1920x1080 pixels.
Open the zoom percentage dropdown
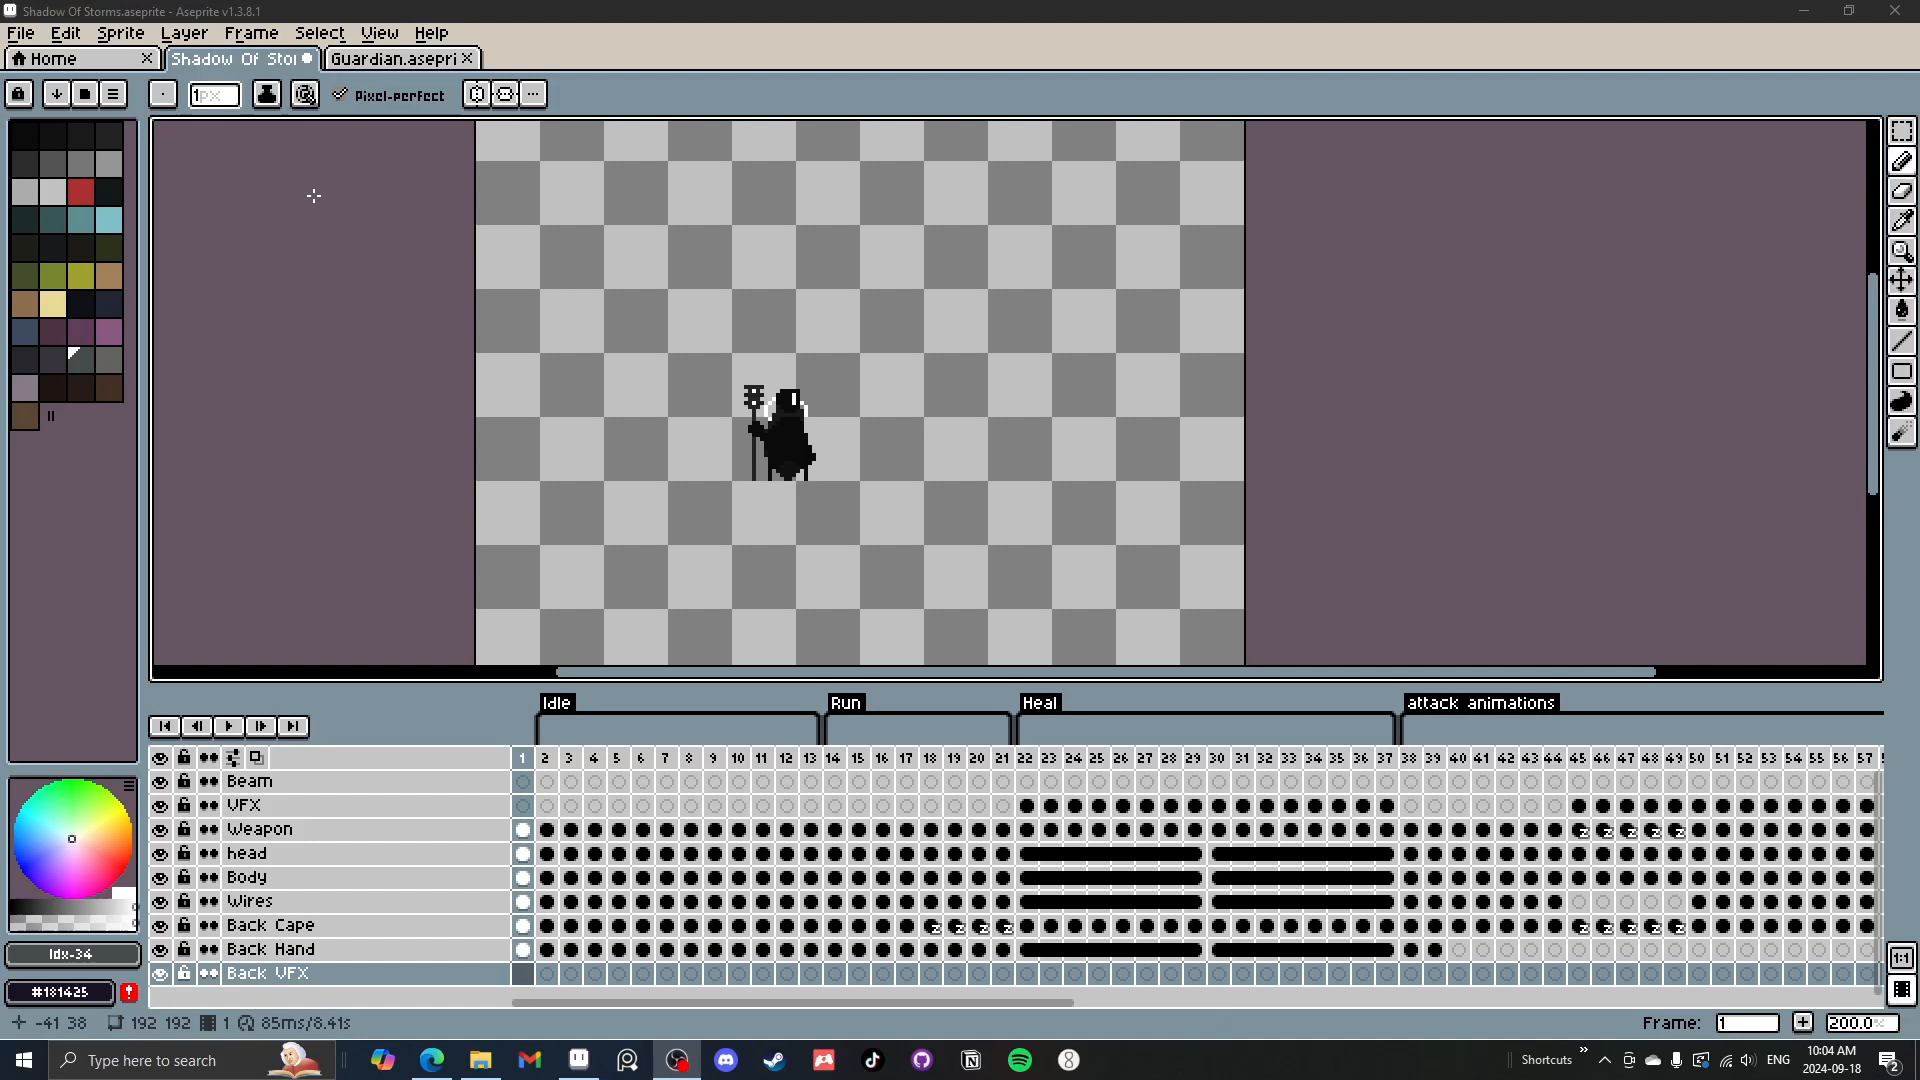1862,1023
